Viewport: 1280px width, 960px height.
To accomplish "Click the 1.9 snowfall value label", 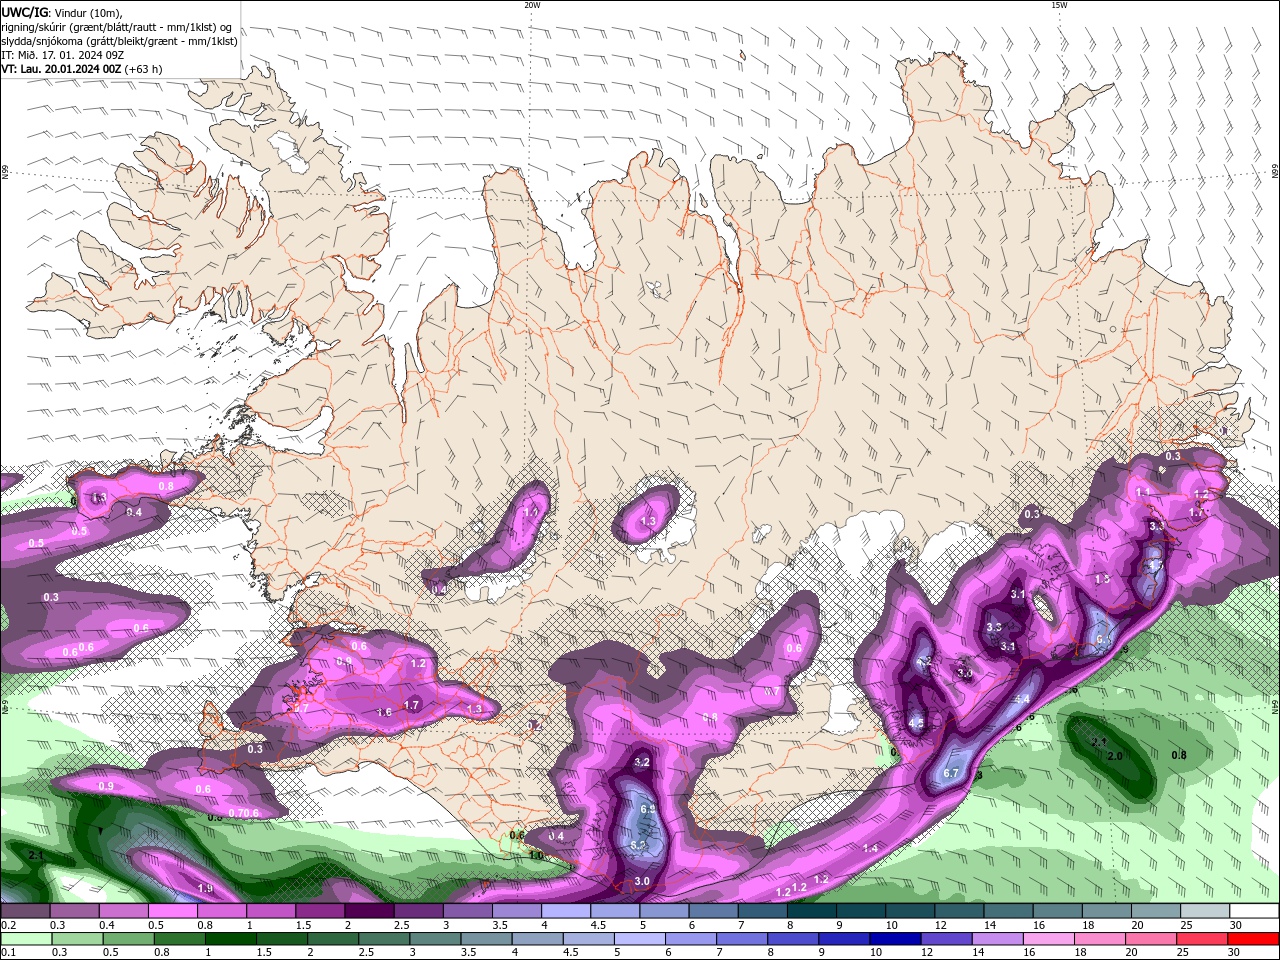I will pos(205,888).
